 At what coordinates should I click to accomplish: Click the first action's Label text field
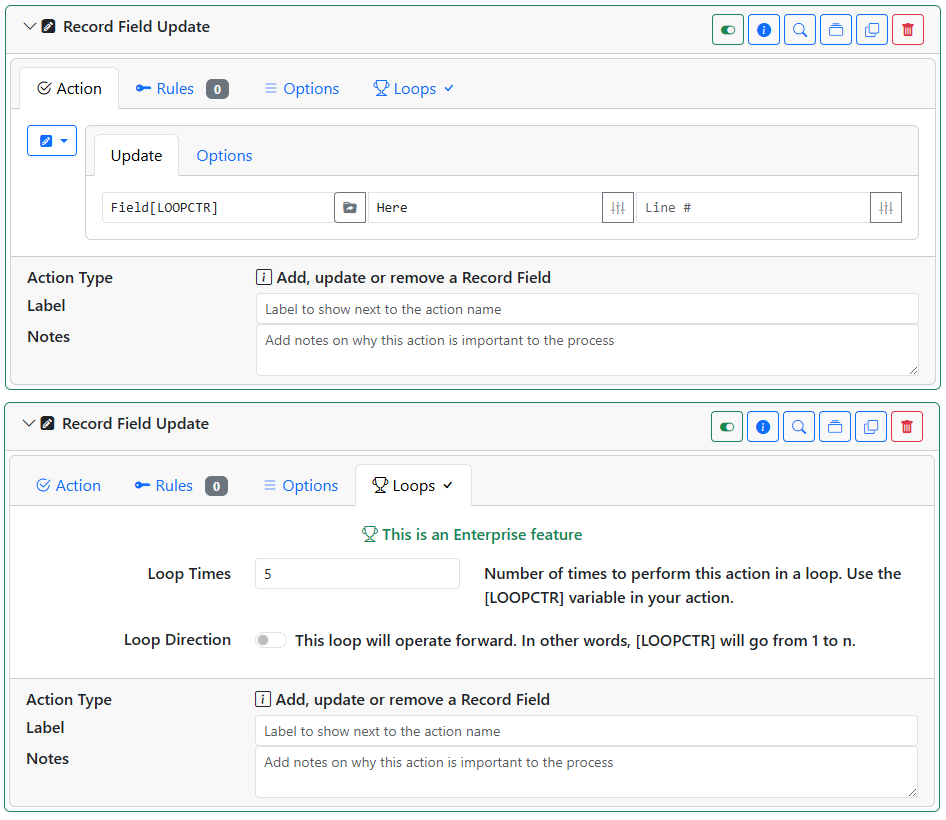point(587,309)
